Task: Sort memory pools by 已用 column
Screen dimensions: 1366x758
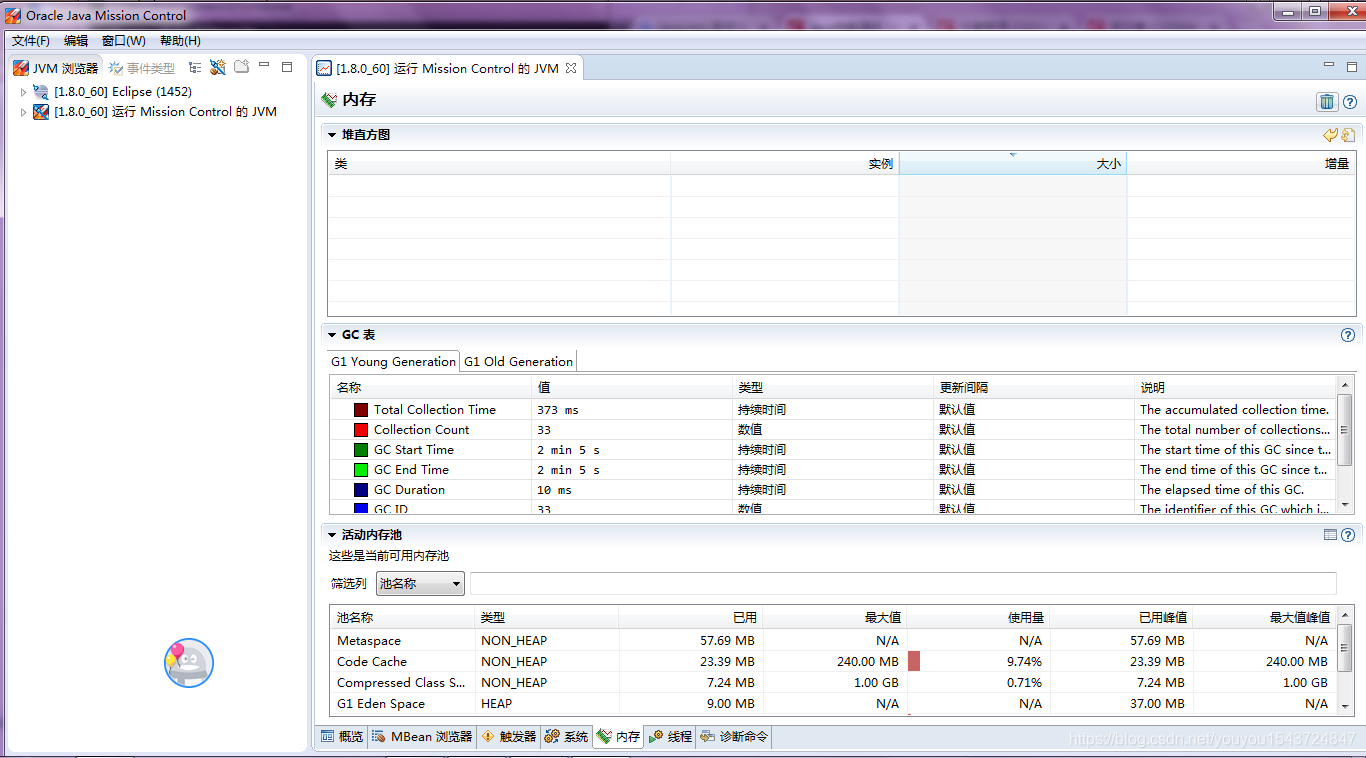Action: pyautogui.click(x=690, y=617)
